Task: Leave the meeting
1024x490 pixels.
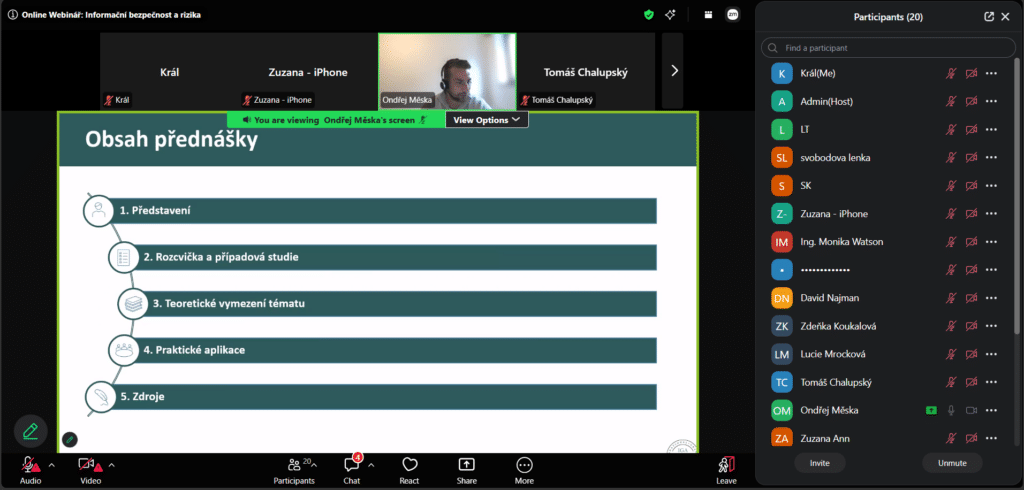Action: click(726, 470)
